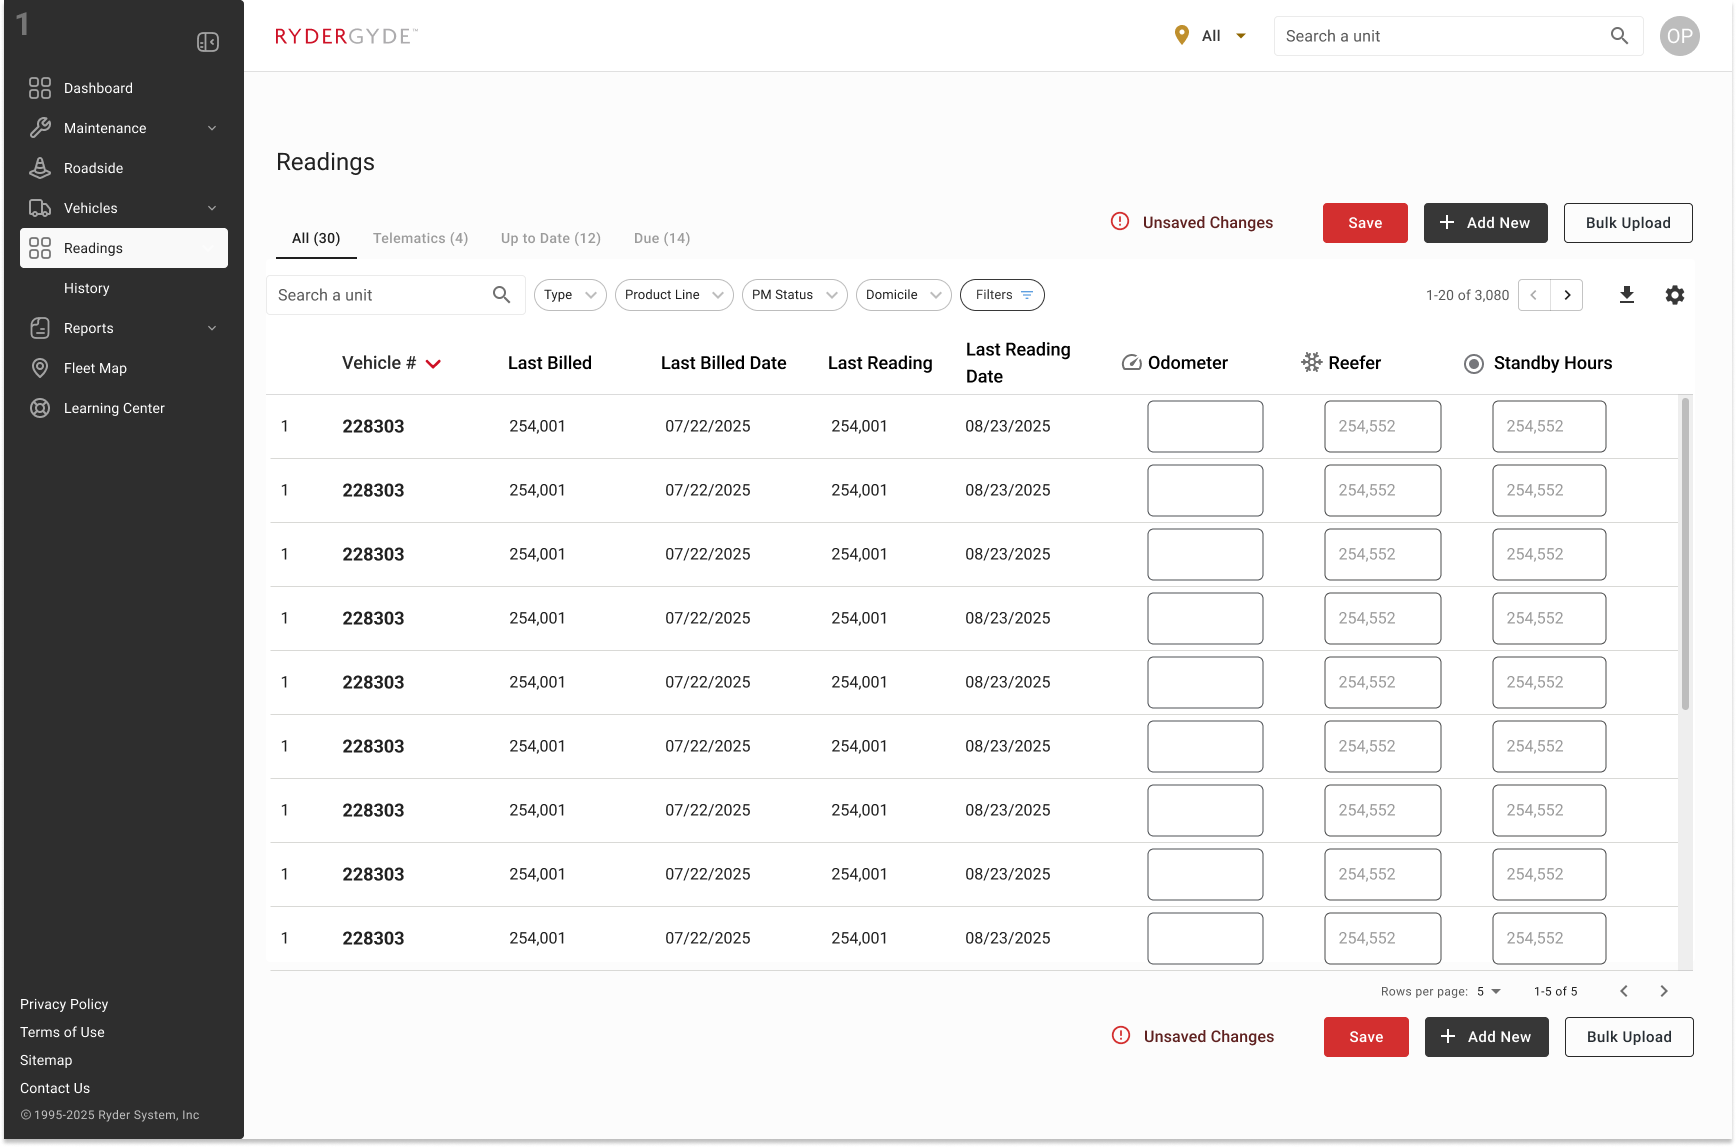Image resolution: width=1736 pixels, height=1147 pixels.
Task: Open the All location dropdown
Action: [x=1212, y=36]
